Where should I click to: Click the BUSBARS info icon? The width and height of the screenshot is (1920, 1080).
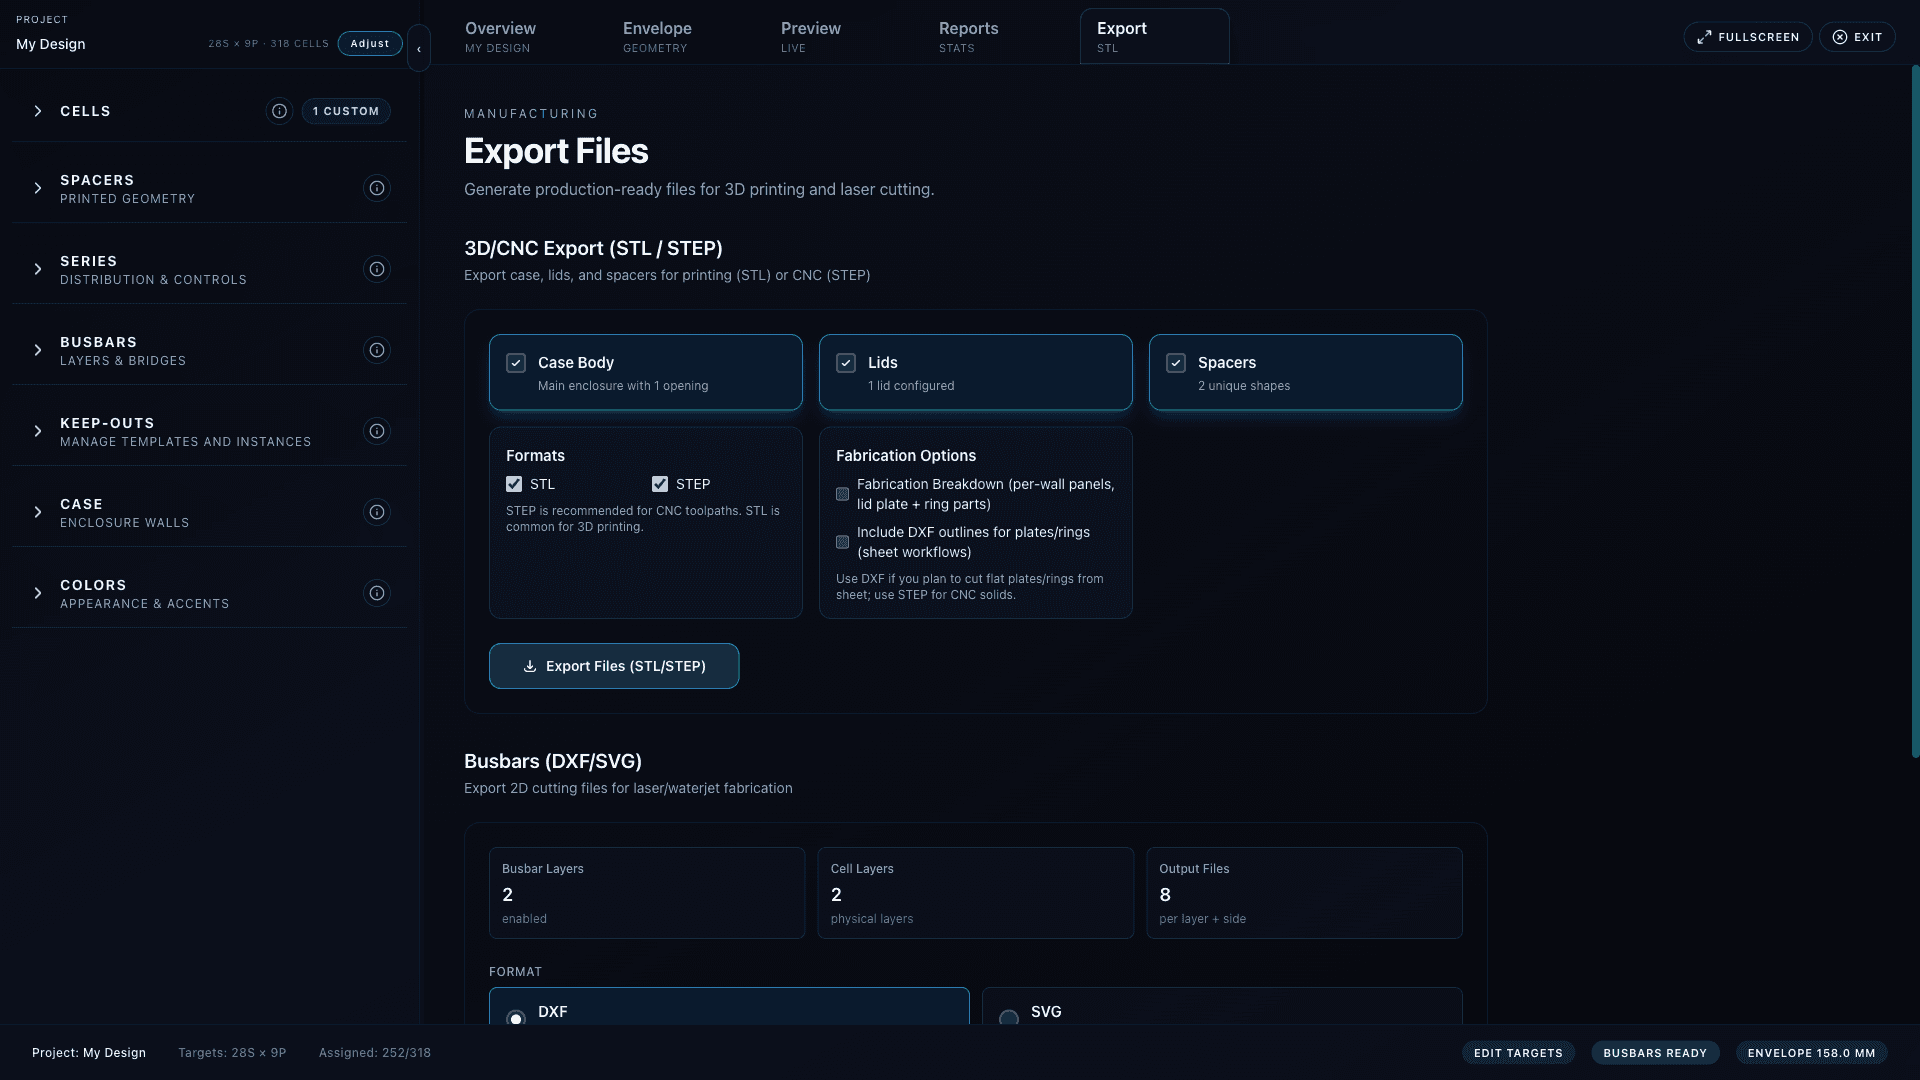coord(376,350)
